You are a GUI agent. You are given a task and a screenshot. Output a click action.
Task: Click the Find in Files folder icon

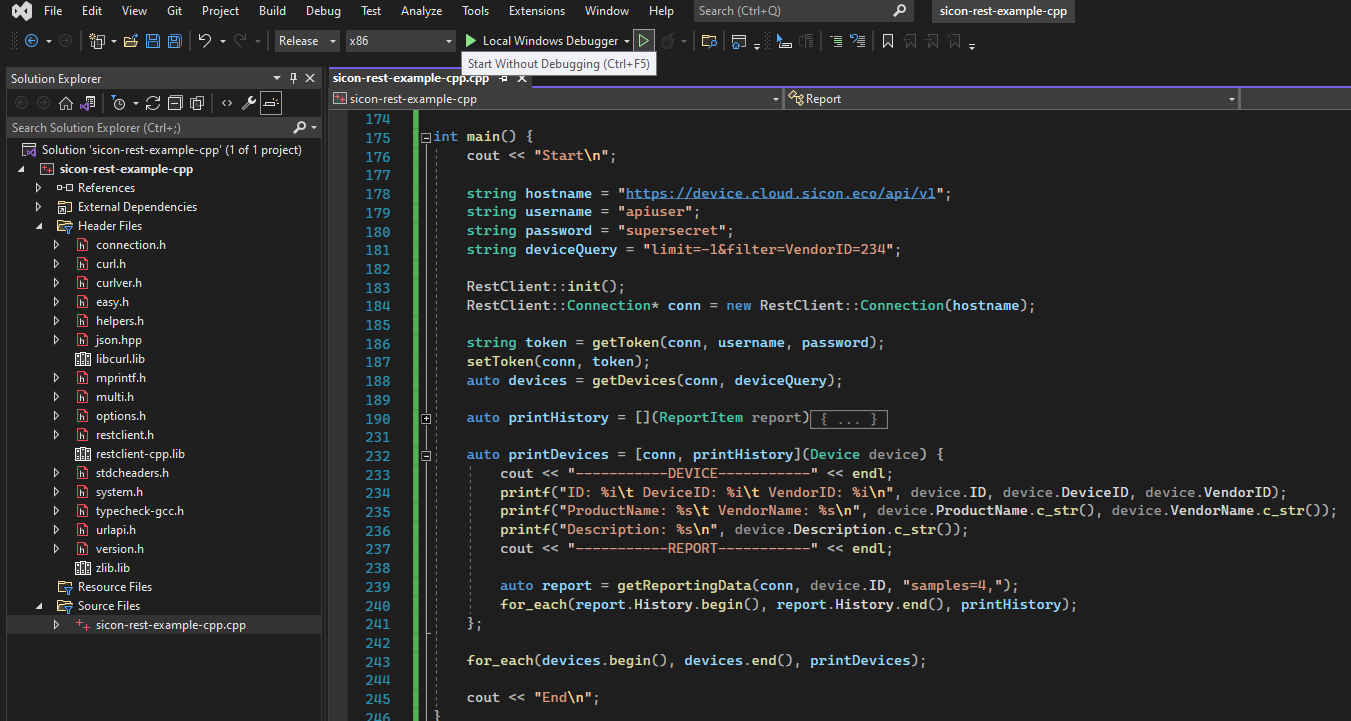pos(709,41)
